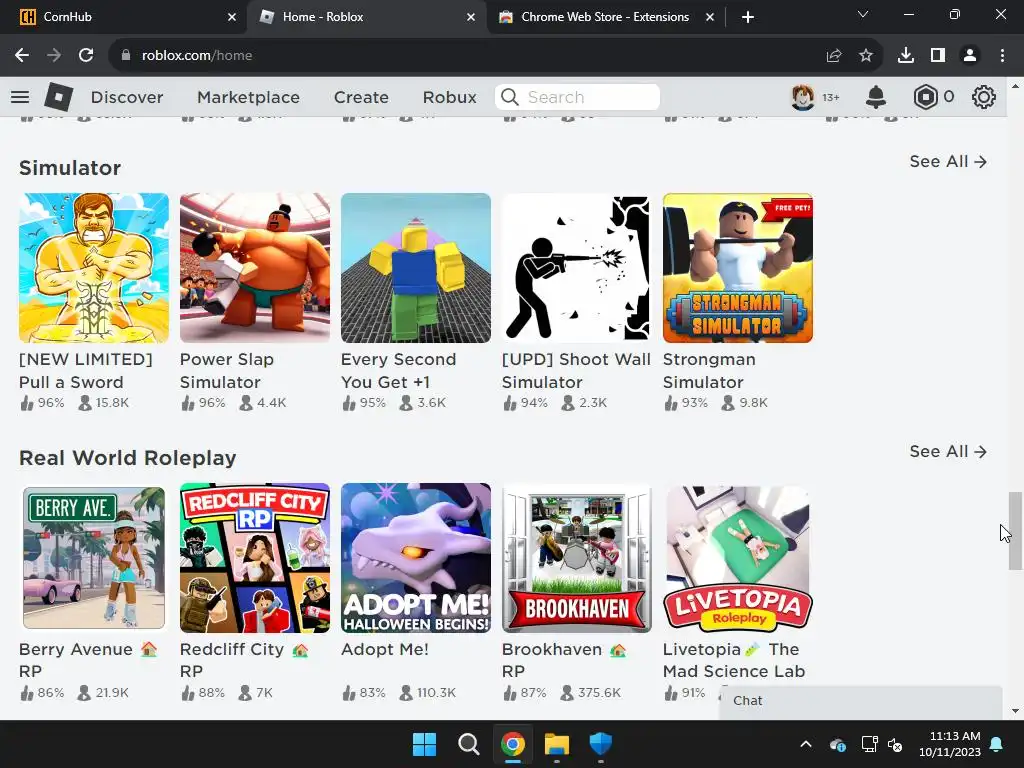Click the user avatar headshot
This screenshot has width=1024, height=768.
803,97
